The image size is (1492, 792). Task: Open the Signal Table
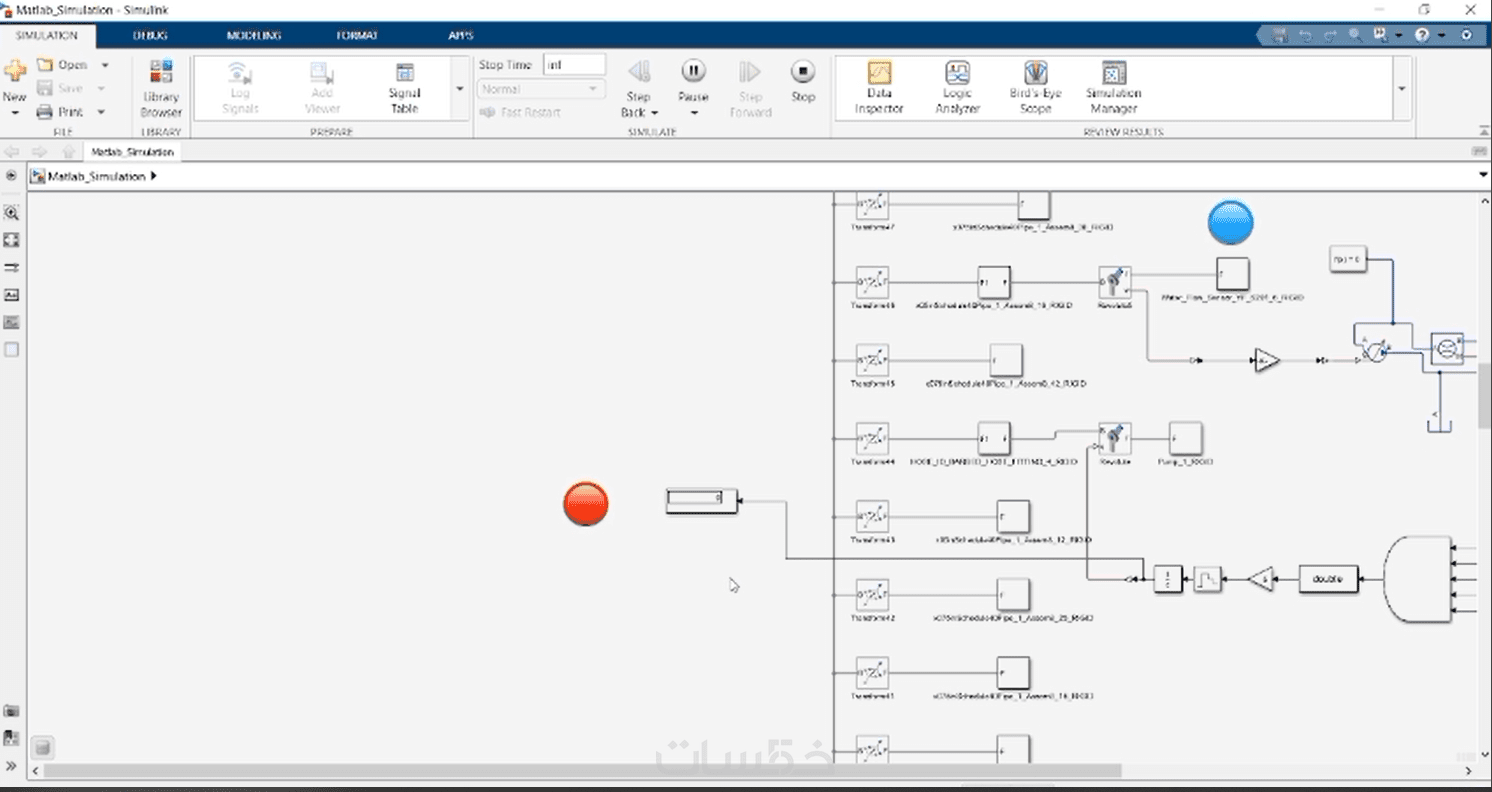[405, 88]
